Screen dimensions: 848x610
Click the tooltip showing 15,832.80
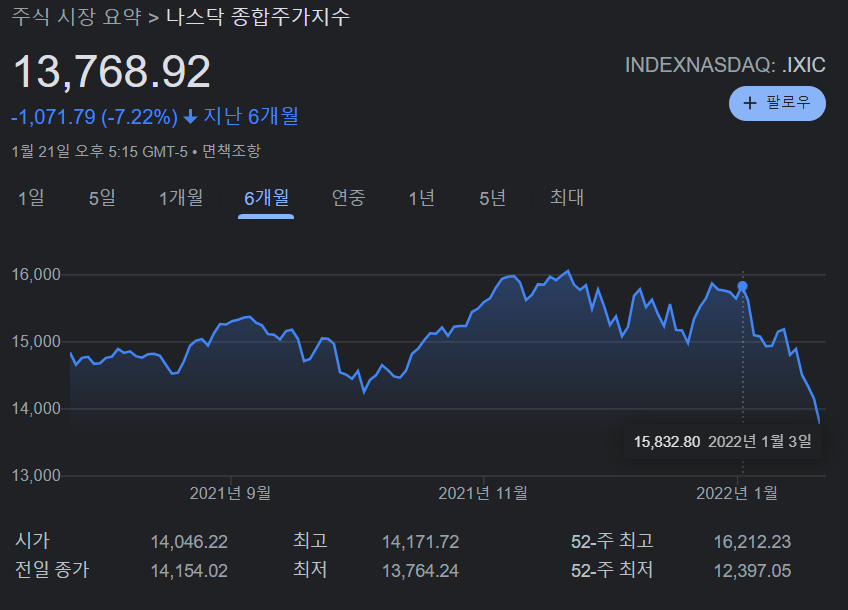723,442
